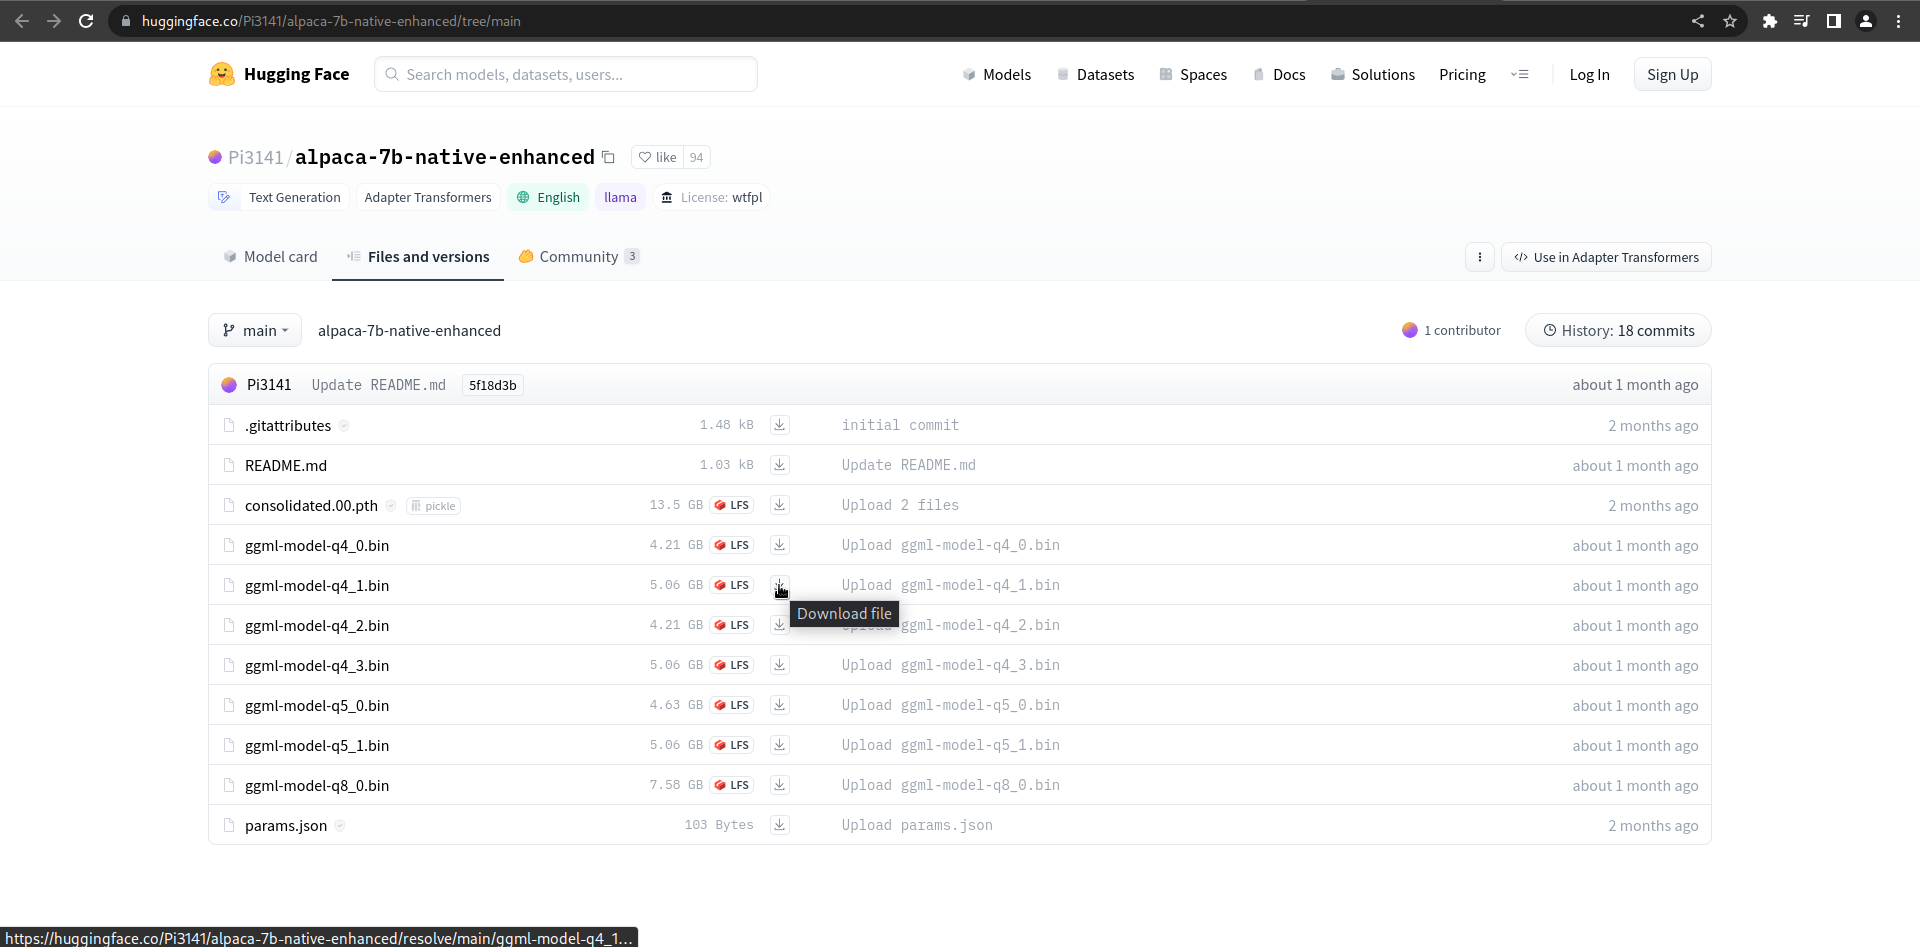
Task: Open the Community tab
Action: 579,257
